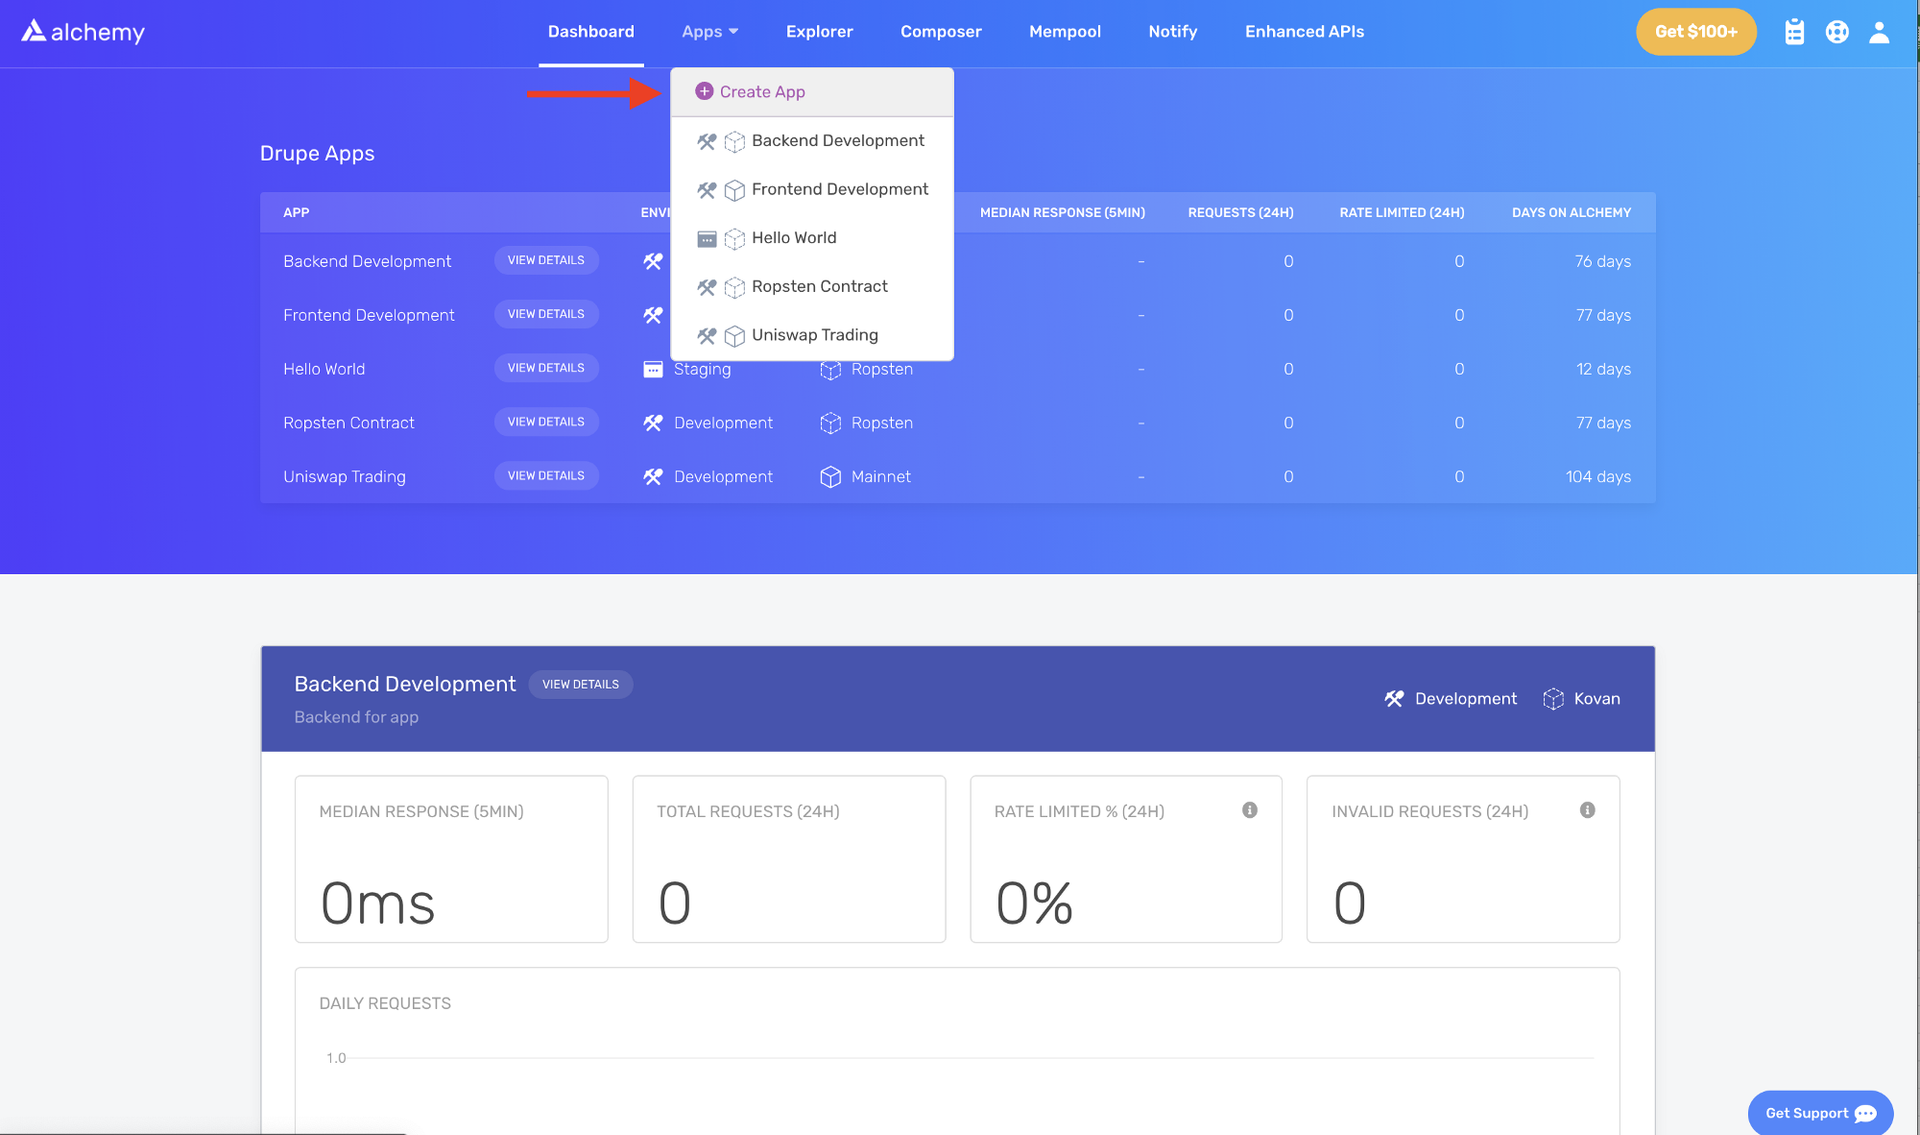
Task: Open the Apps dropdown menu
Action: 709,30
